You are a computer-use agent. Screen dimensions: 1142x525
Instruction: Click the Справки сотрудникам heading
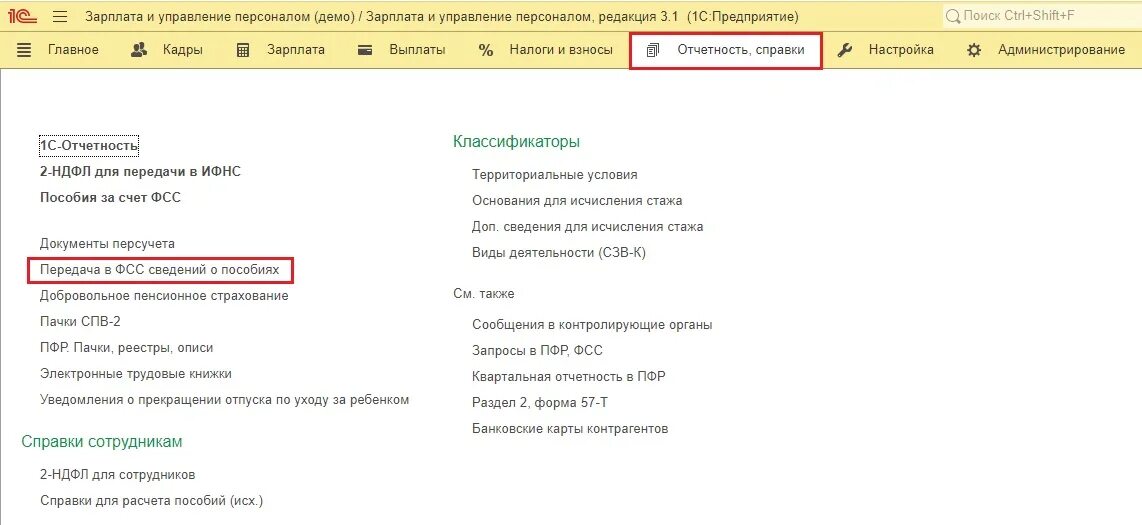[102, 441]
